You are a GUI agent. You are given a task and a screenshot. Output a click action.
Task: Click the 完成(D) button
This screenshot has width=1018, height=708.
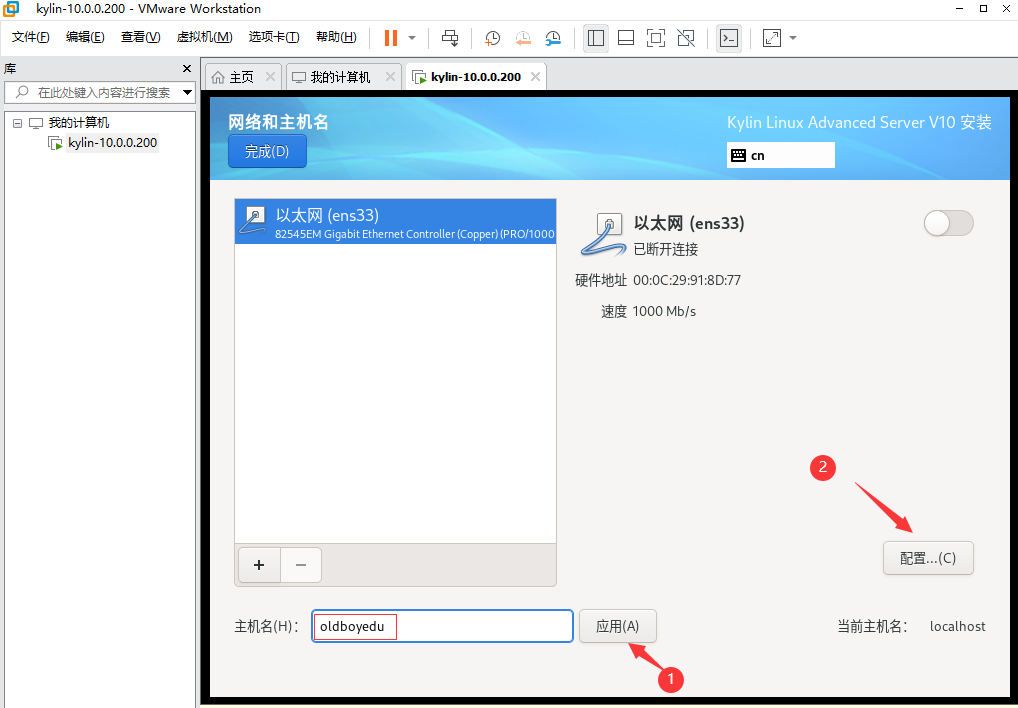tap(267, 151)
